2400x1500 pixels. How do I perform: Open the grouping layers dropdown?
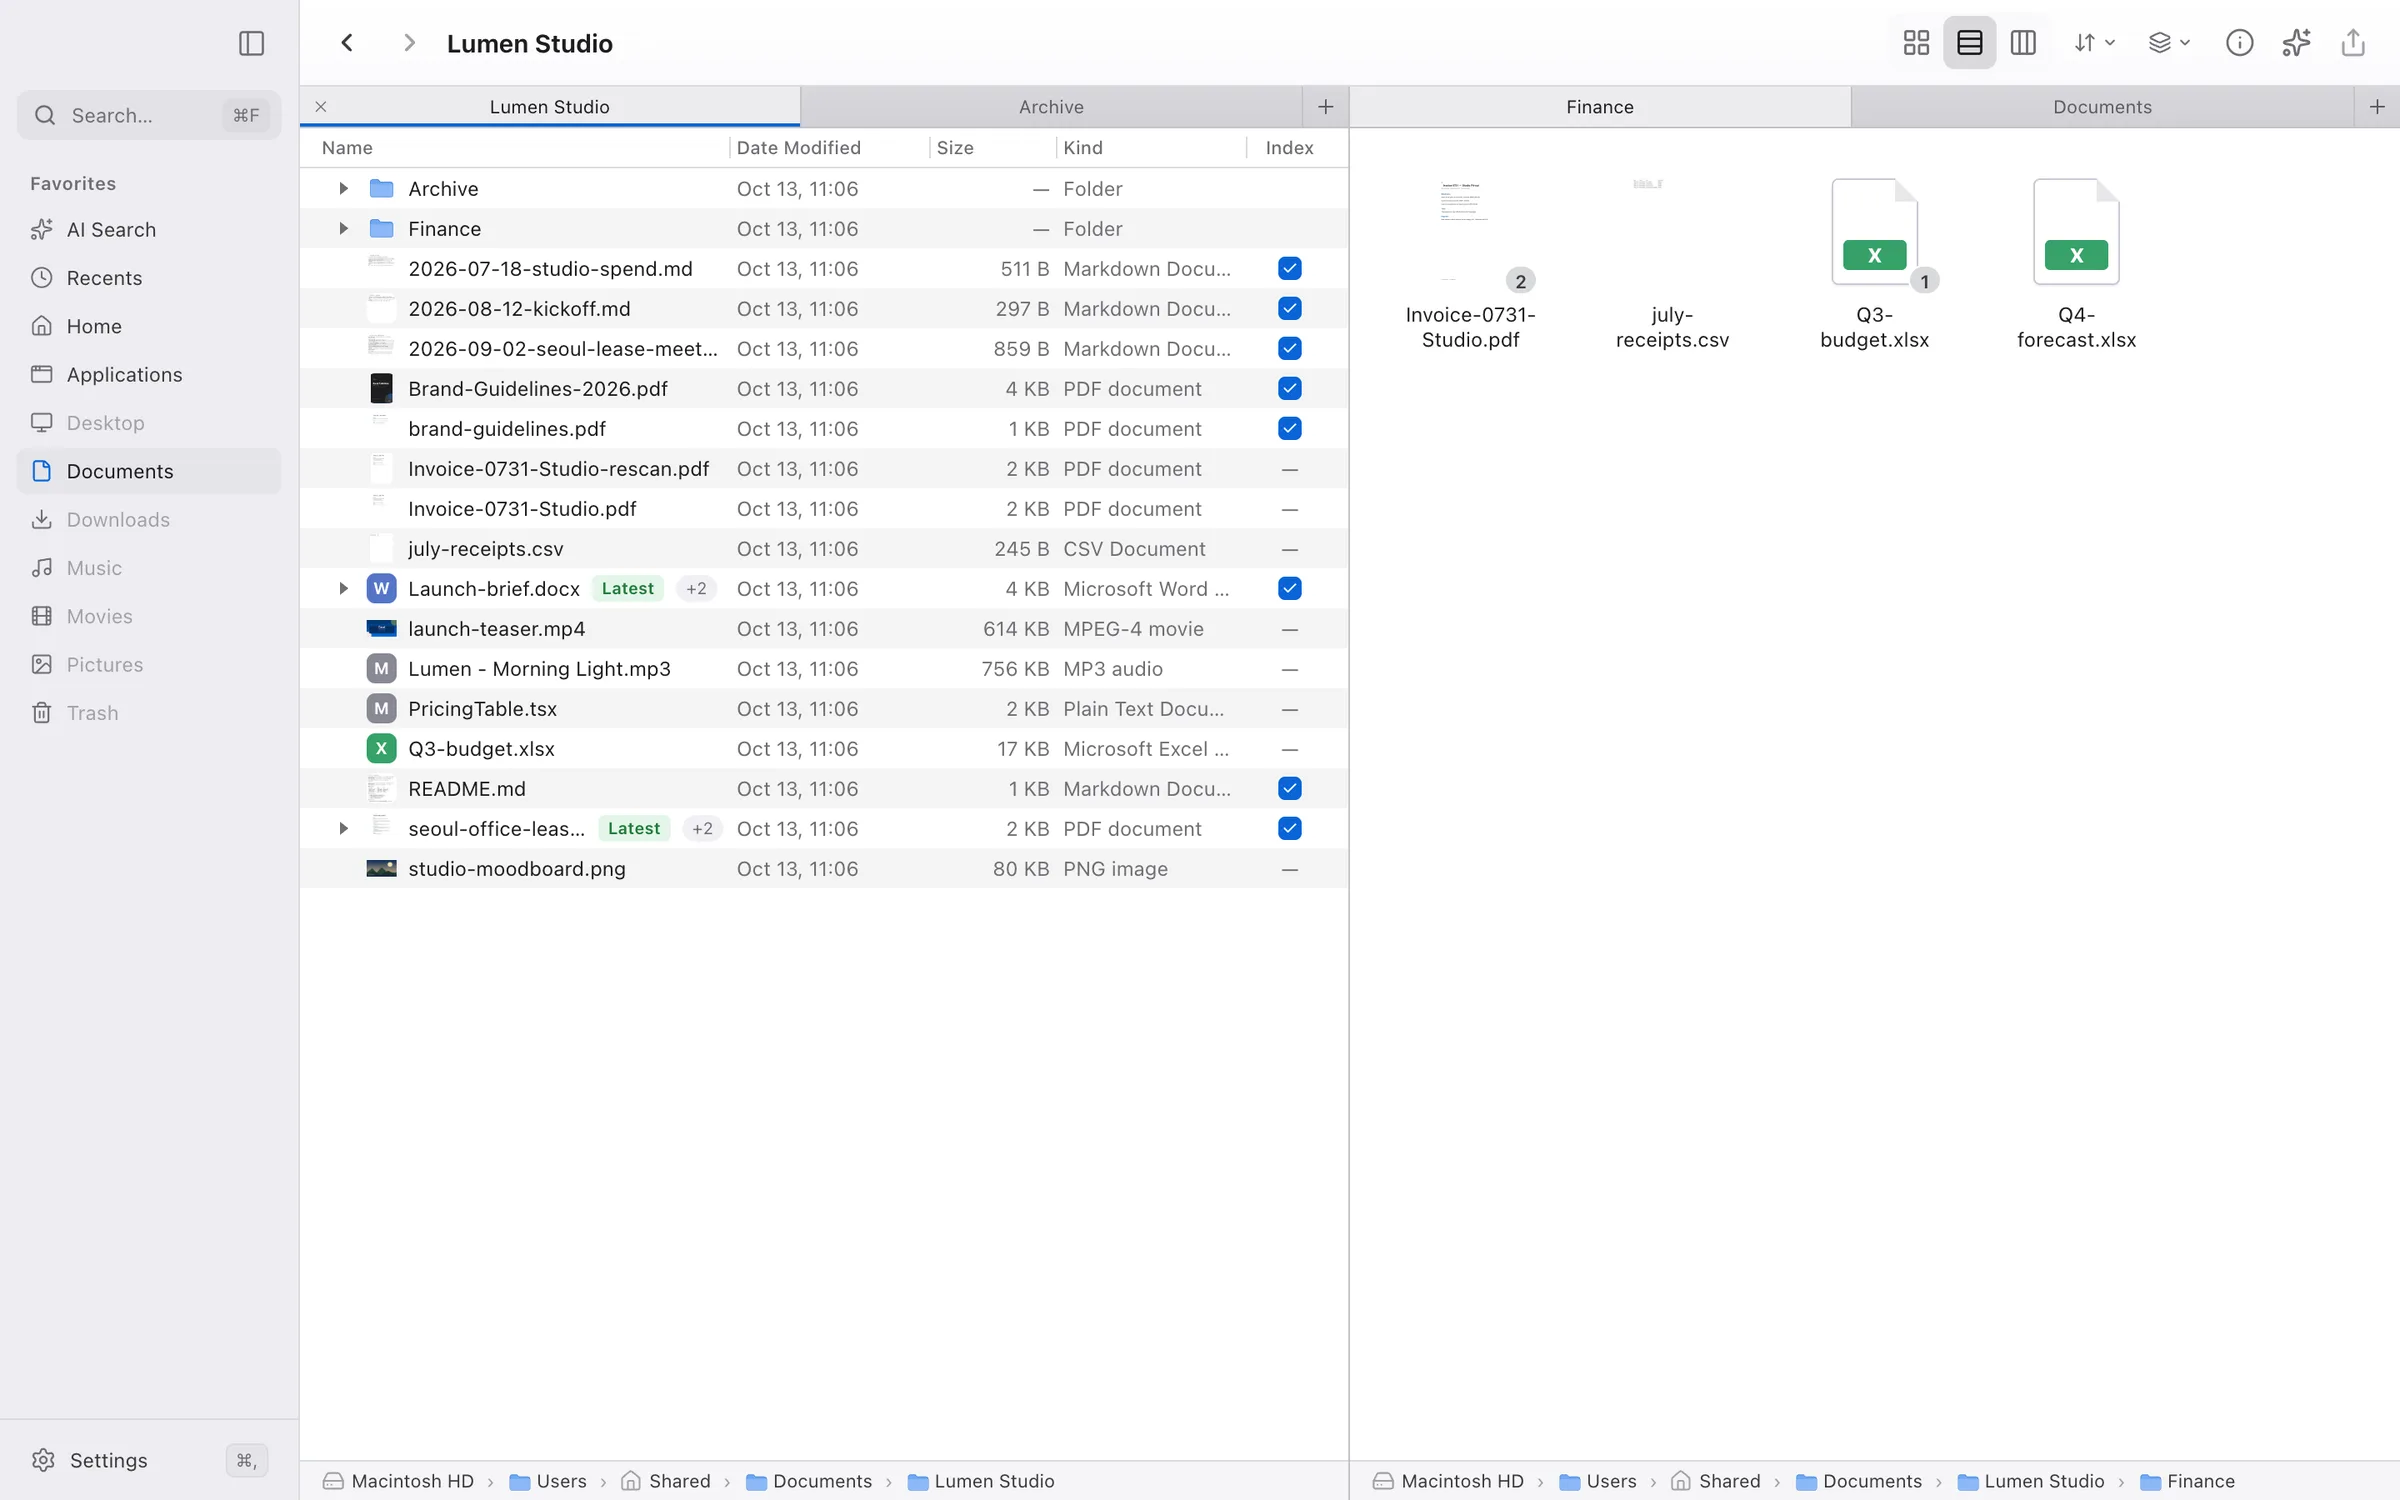point(2169,43)
